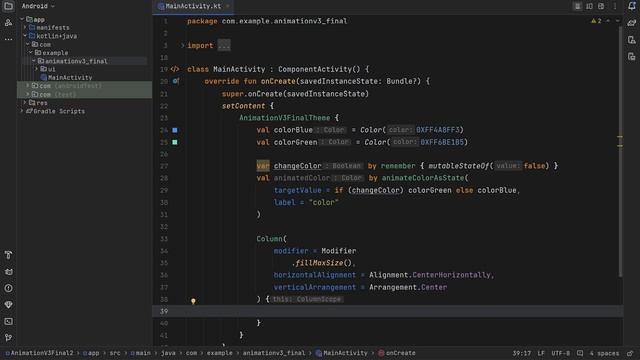640x360 pixels.
Task: Switch editor to Design view
Action: point(601,6)
